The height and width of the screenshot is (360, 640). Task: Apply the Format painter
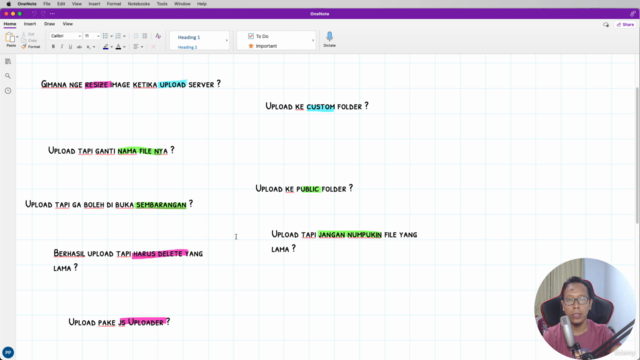31,47
